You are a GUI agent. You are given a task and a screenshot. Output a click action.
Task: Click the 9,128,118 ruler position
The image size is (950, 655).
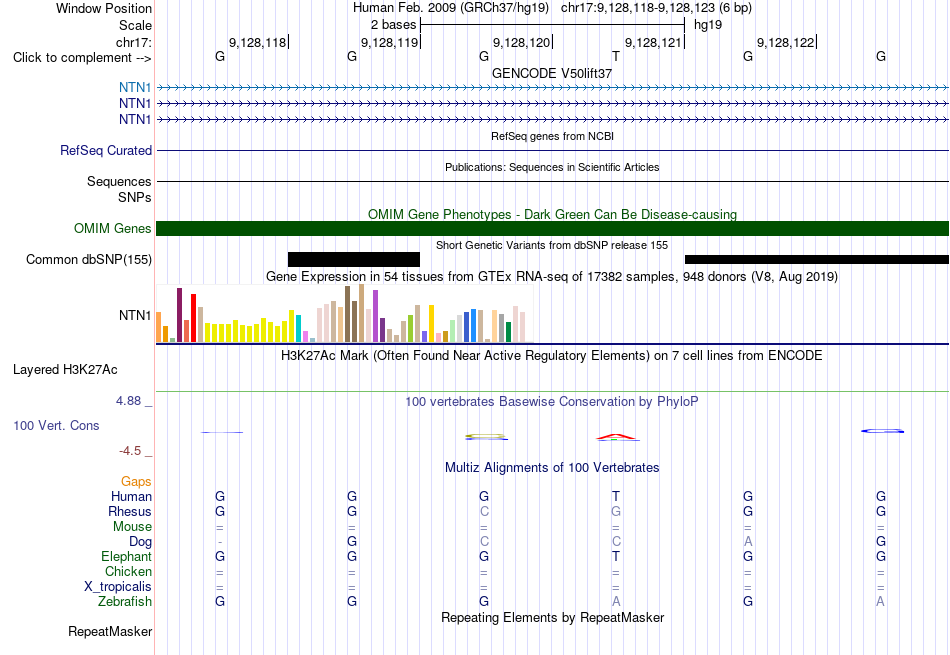tap(257, 42)
